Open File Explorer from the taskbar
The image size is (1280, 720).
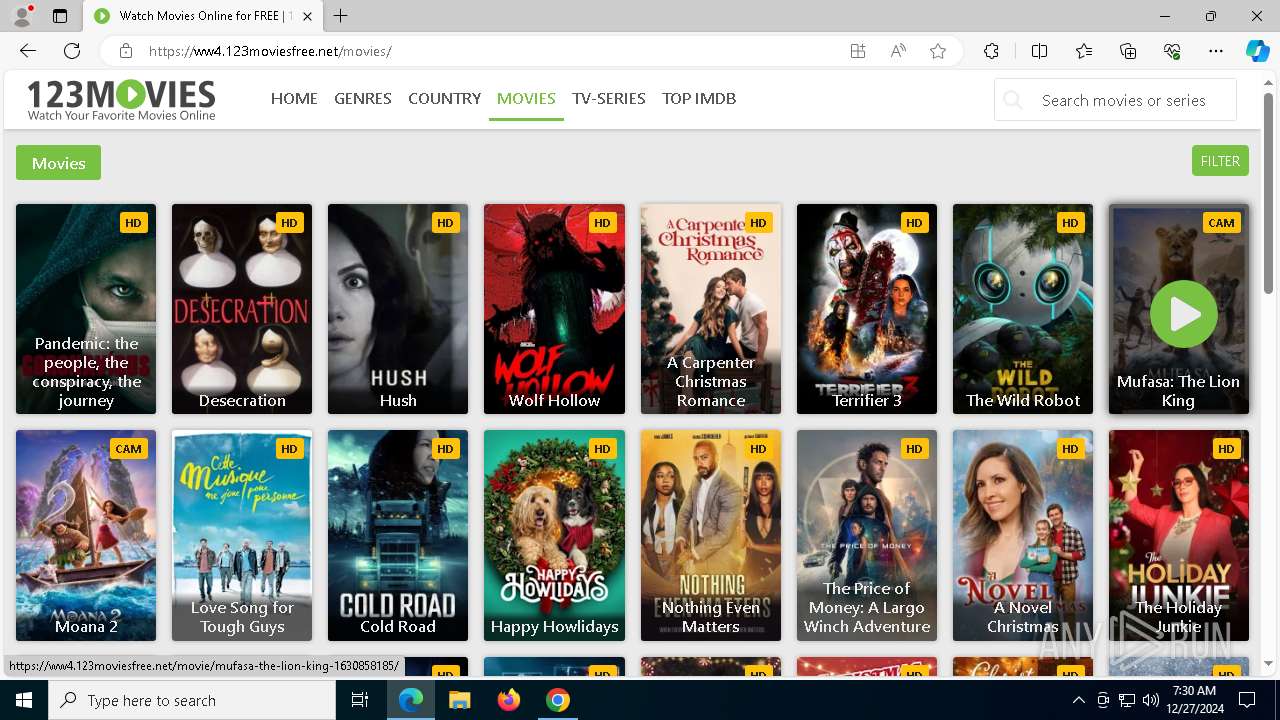pyautogui.click(x=459, y=700)
